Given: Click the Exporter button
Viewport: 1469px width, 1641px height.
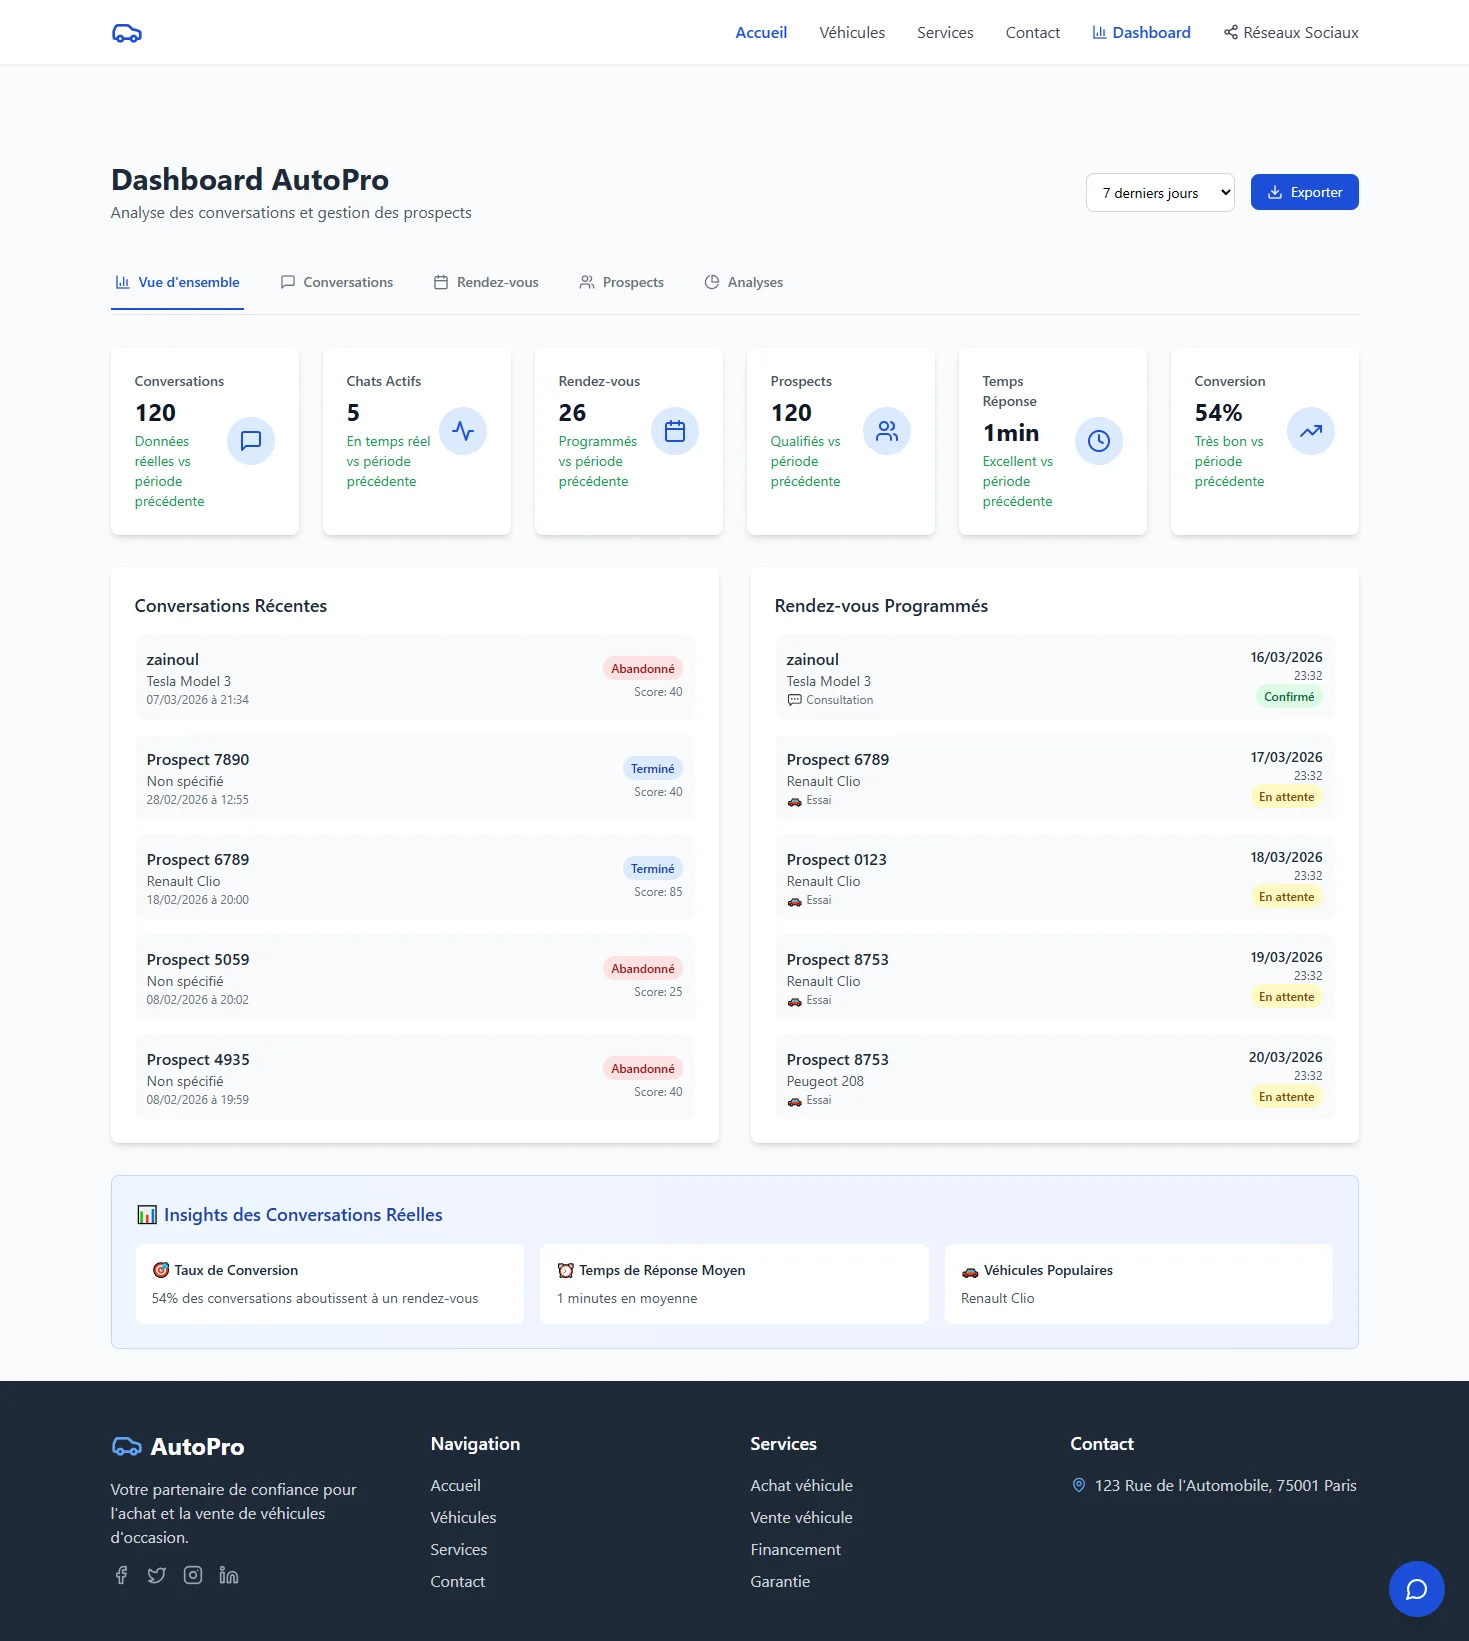Looking at the screenshot, I should pyautogui.click(x=1305, y=192).
